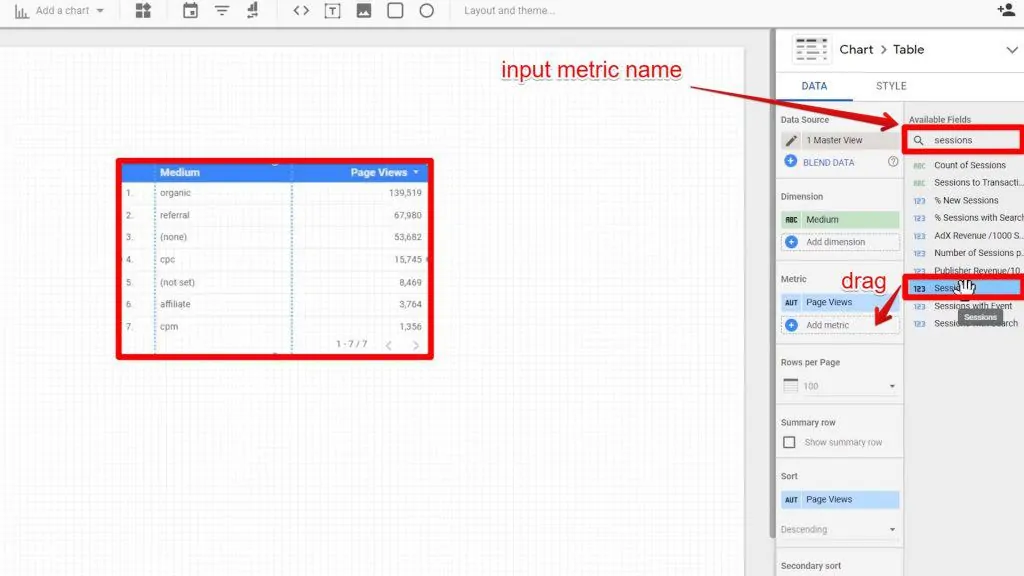Click the sessions search field
The width and height of the screenshot is (1024, 576).
click(962, 140)
